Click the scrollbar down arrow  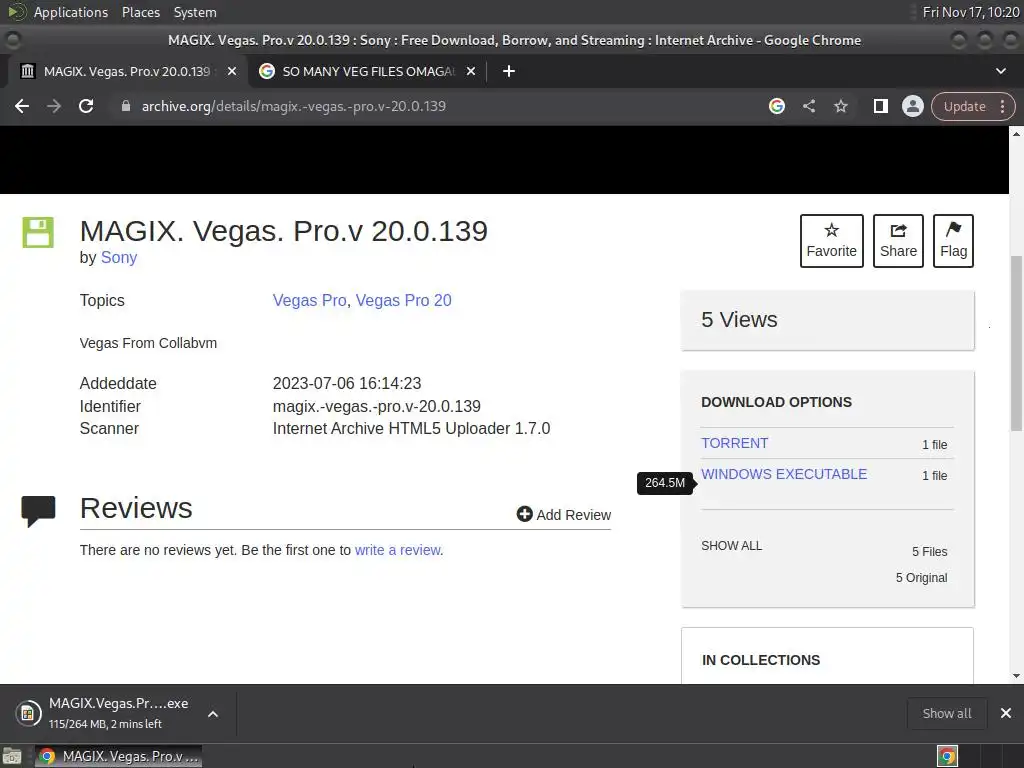pyautogui.click(x=1016, y=676)
